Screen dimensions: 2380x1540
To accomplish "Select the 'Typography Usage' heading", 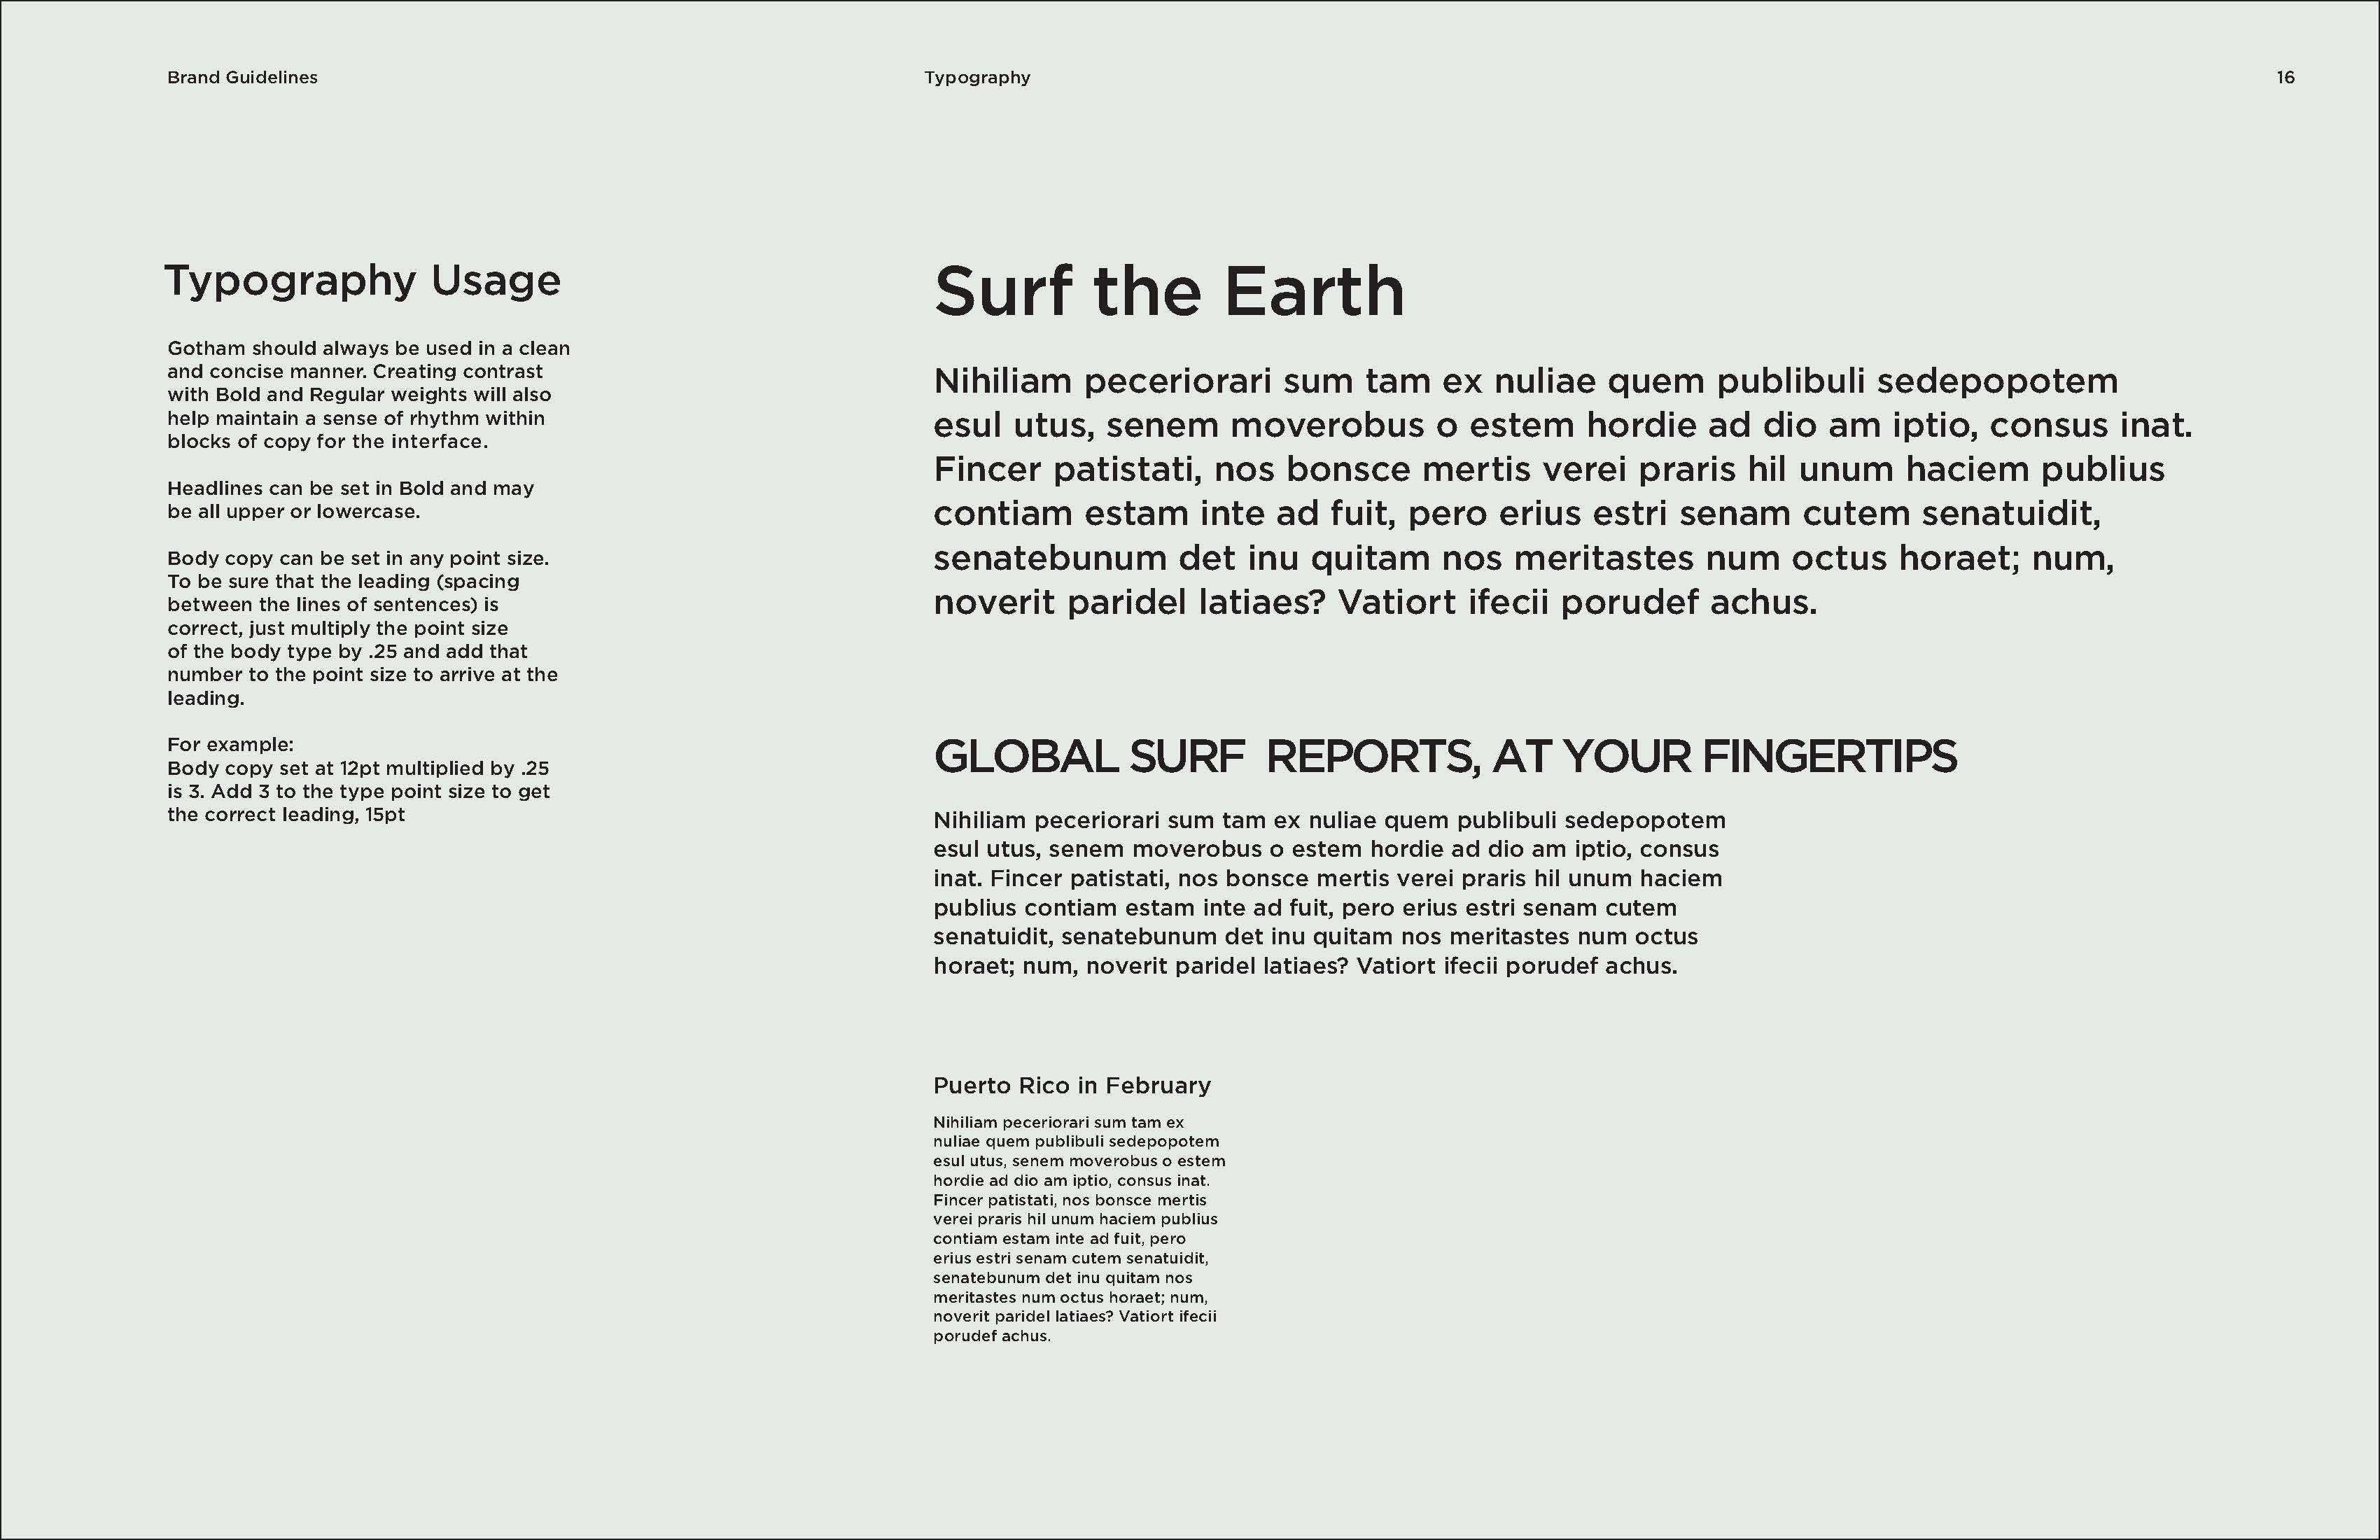I will [x=362, y=281].
